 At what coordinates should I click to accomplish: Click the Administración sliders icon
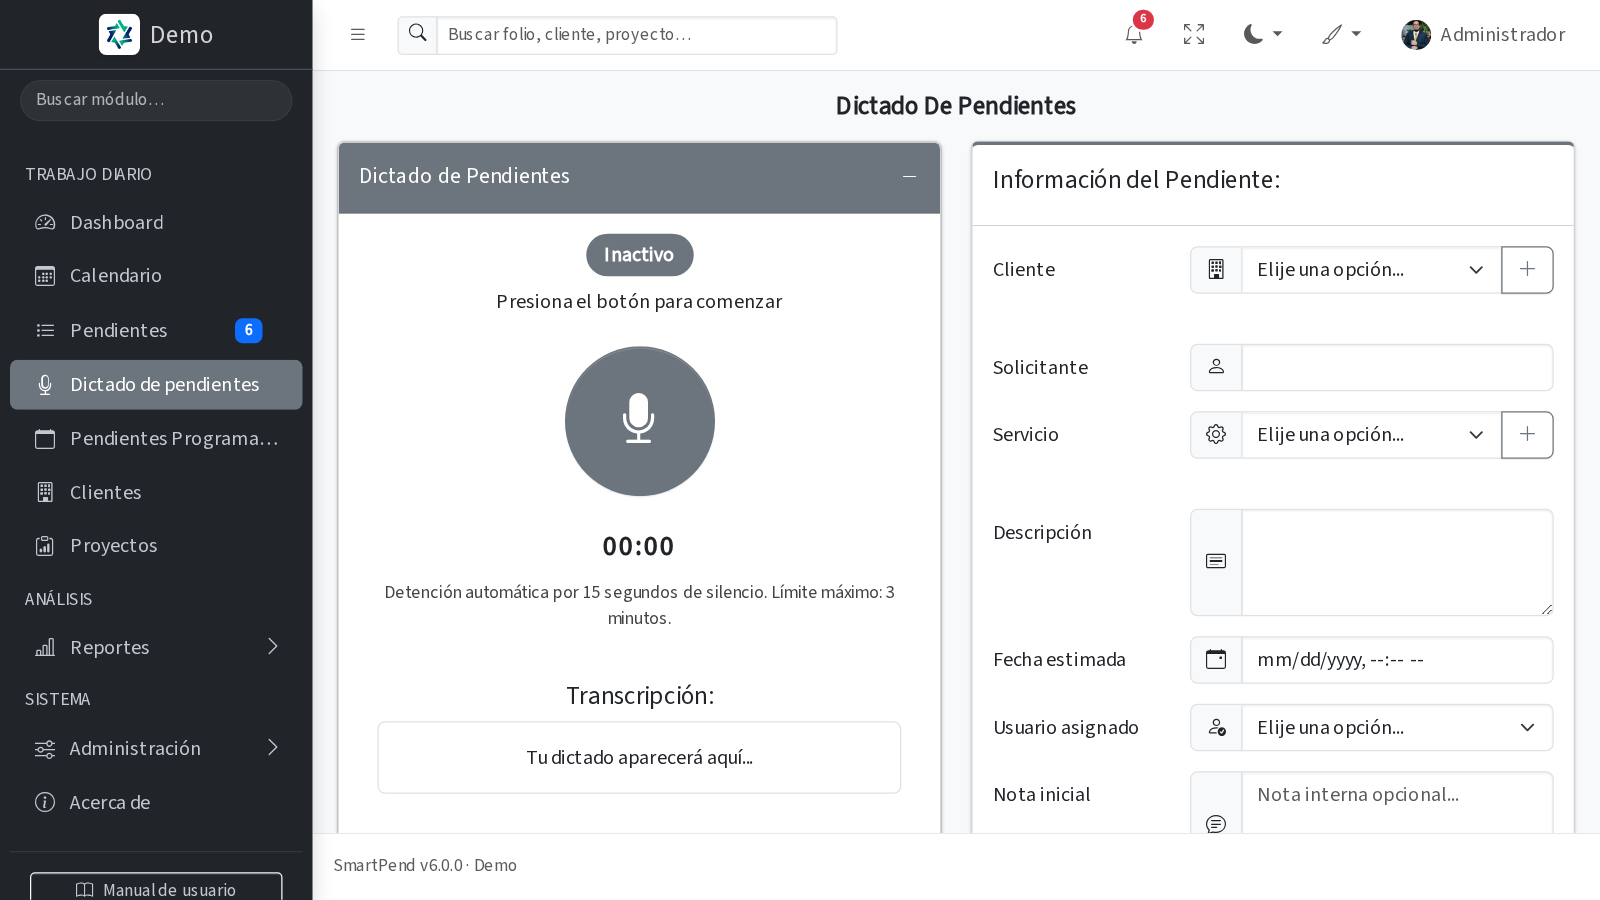tap(45, 749)
